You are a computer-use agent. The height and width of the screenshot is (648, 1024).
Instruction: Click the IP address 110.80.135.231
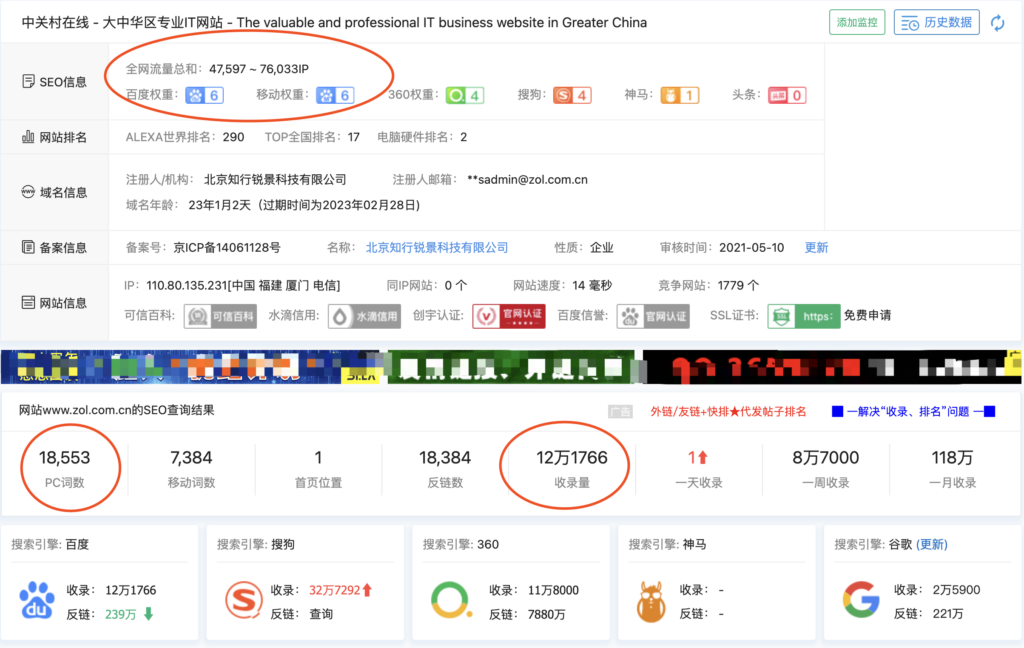(x=187, y=285)
